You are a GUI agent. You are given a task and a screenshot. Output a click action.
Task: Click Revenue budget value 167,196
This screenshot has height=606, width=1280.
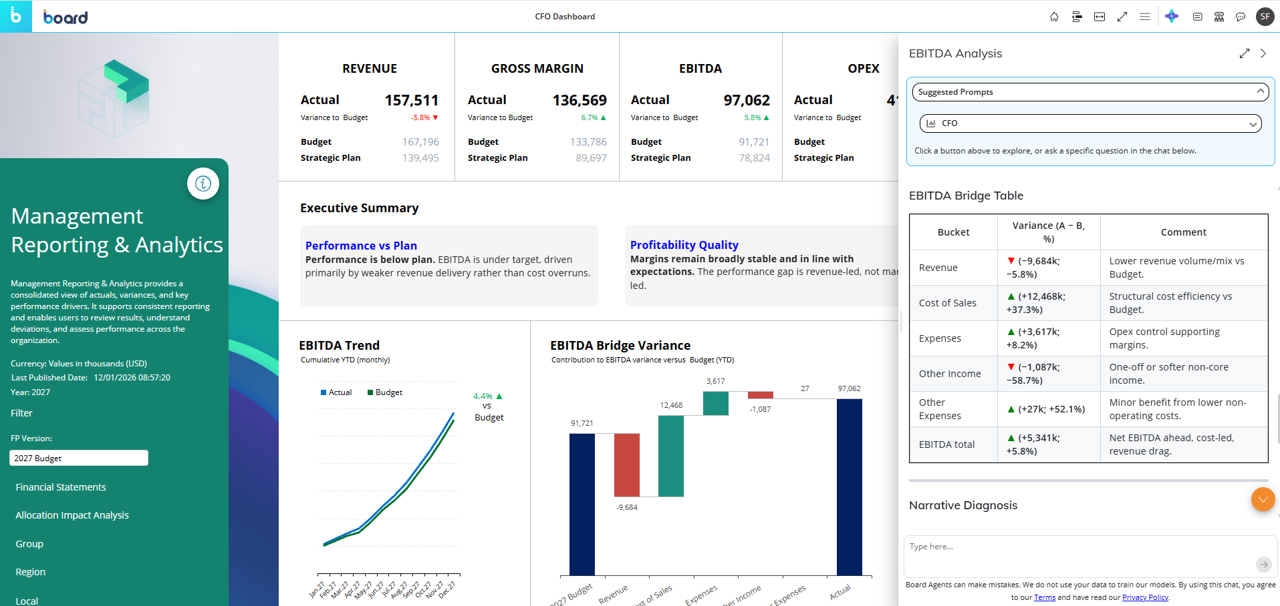[420, 142]
